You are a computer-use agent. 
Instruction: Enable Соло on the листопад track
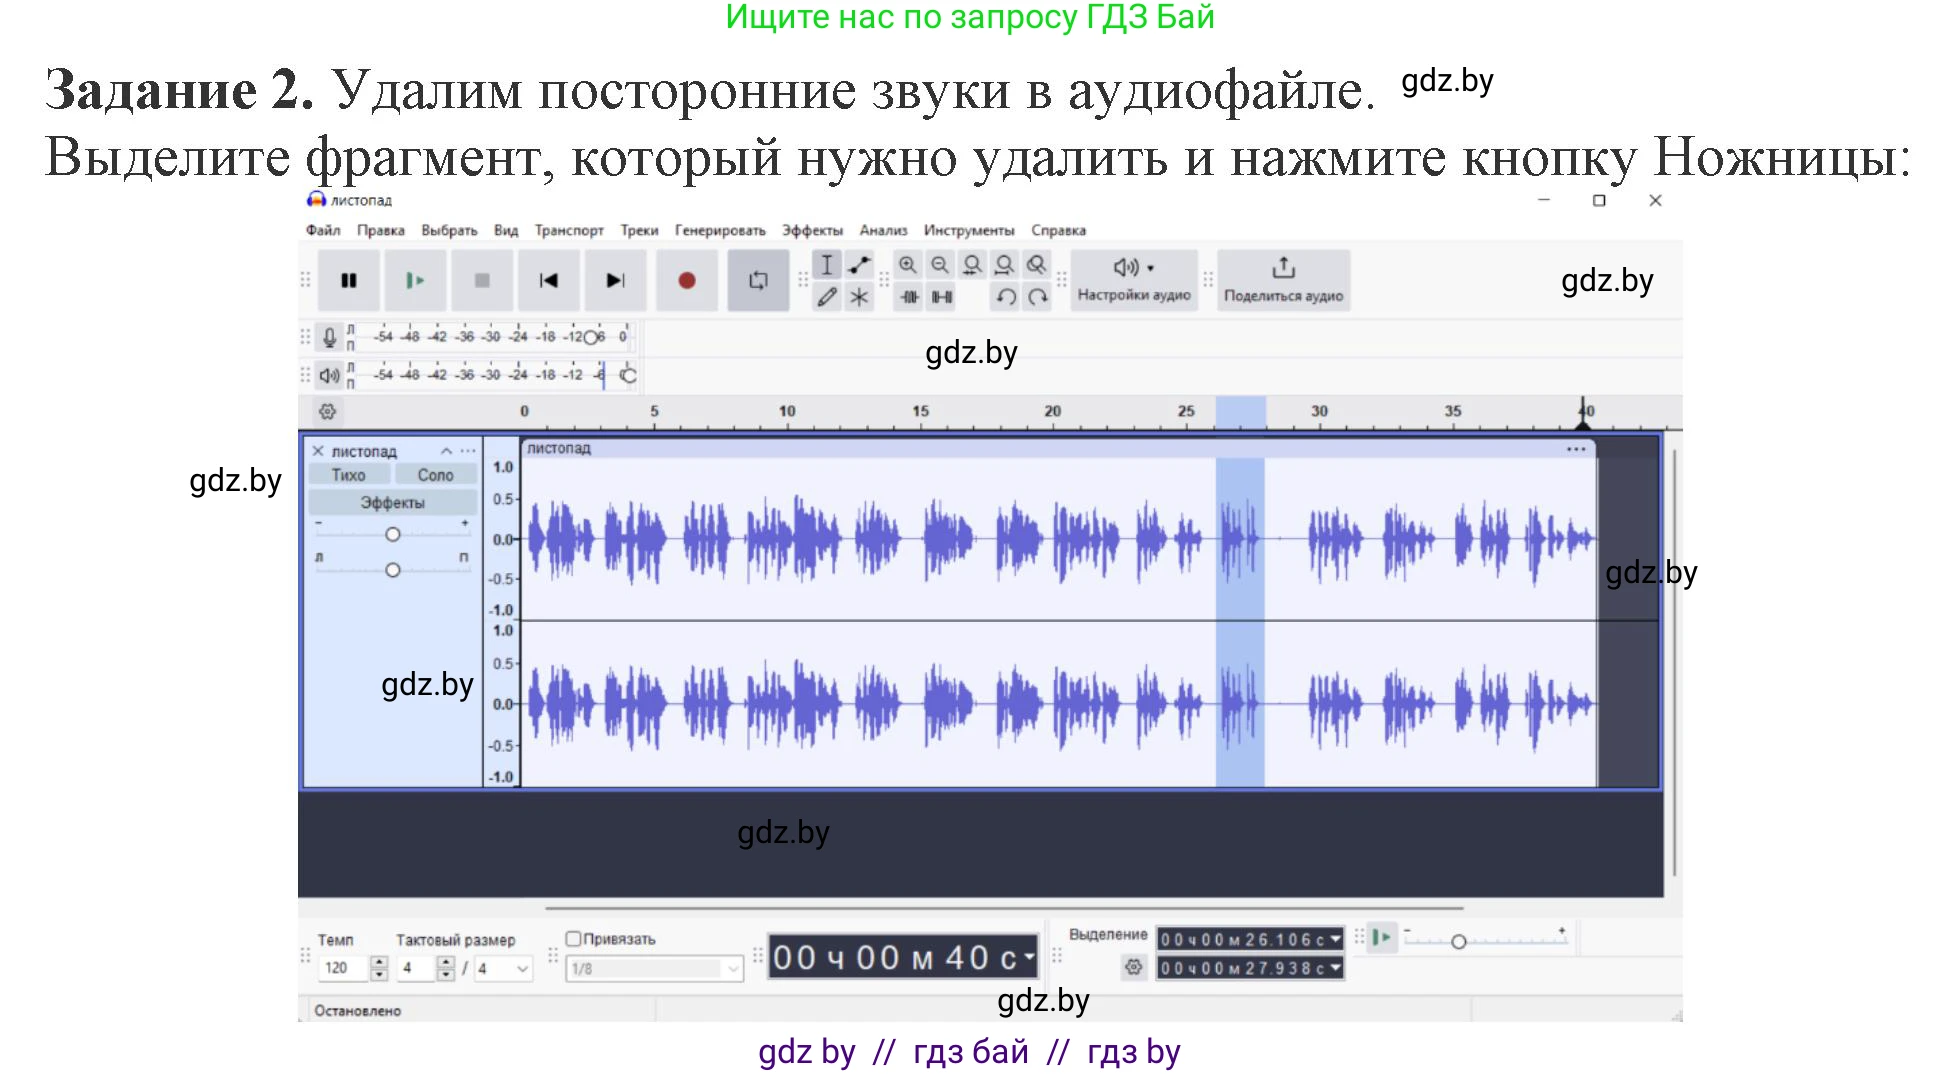coord(436,474)
